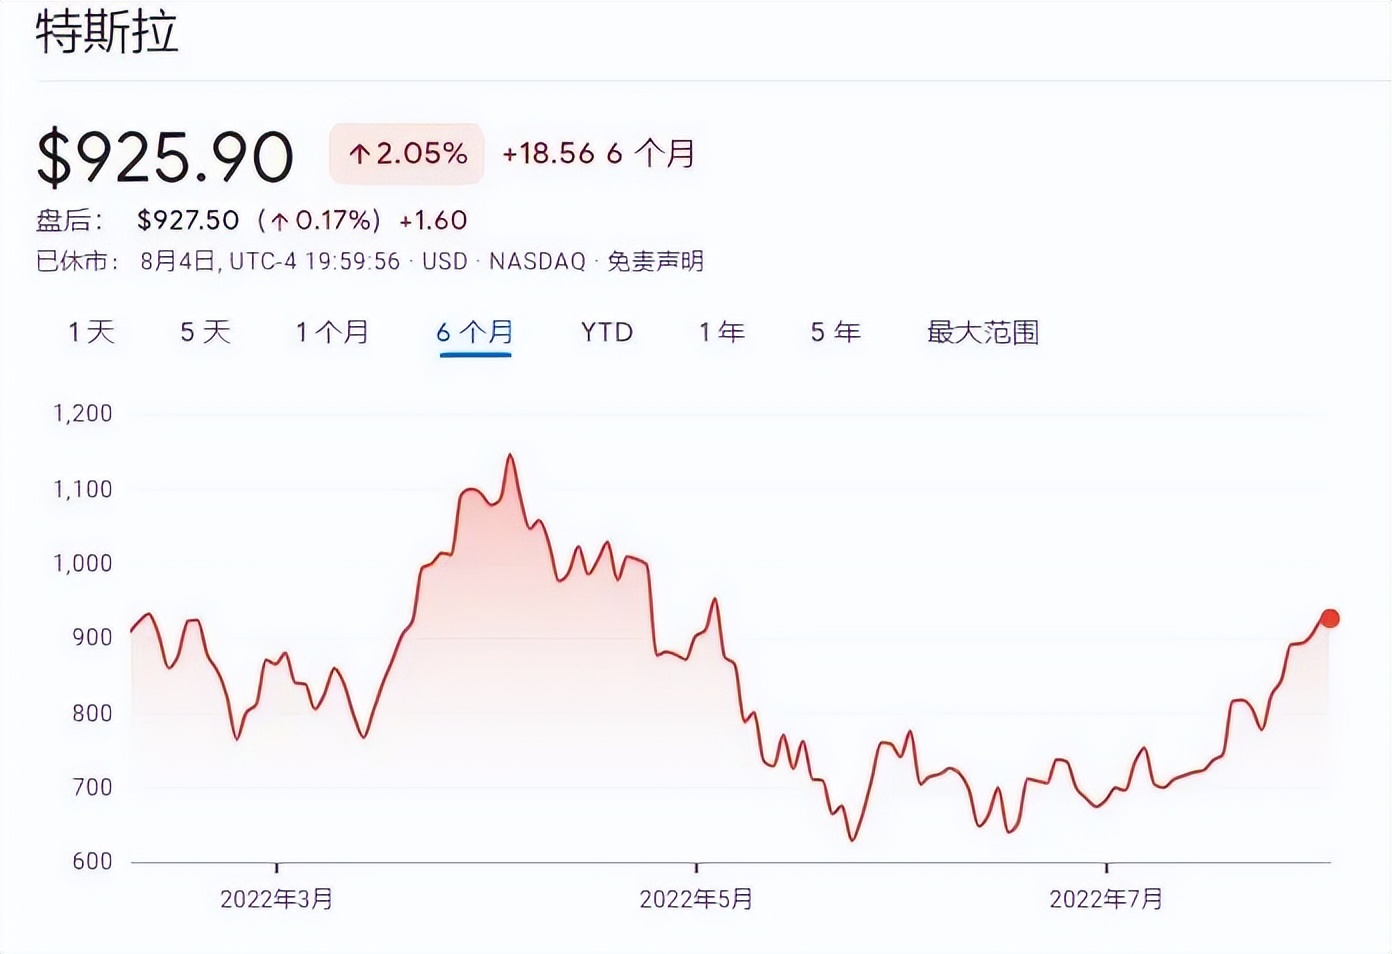Image resolution: width=1392 pixels, height=954 pixels.
Task: Switch chart to the 1年 range
Action: point(722,332)
